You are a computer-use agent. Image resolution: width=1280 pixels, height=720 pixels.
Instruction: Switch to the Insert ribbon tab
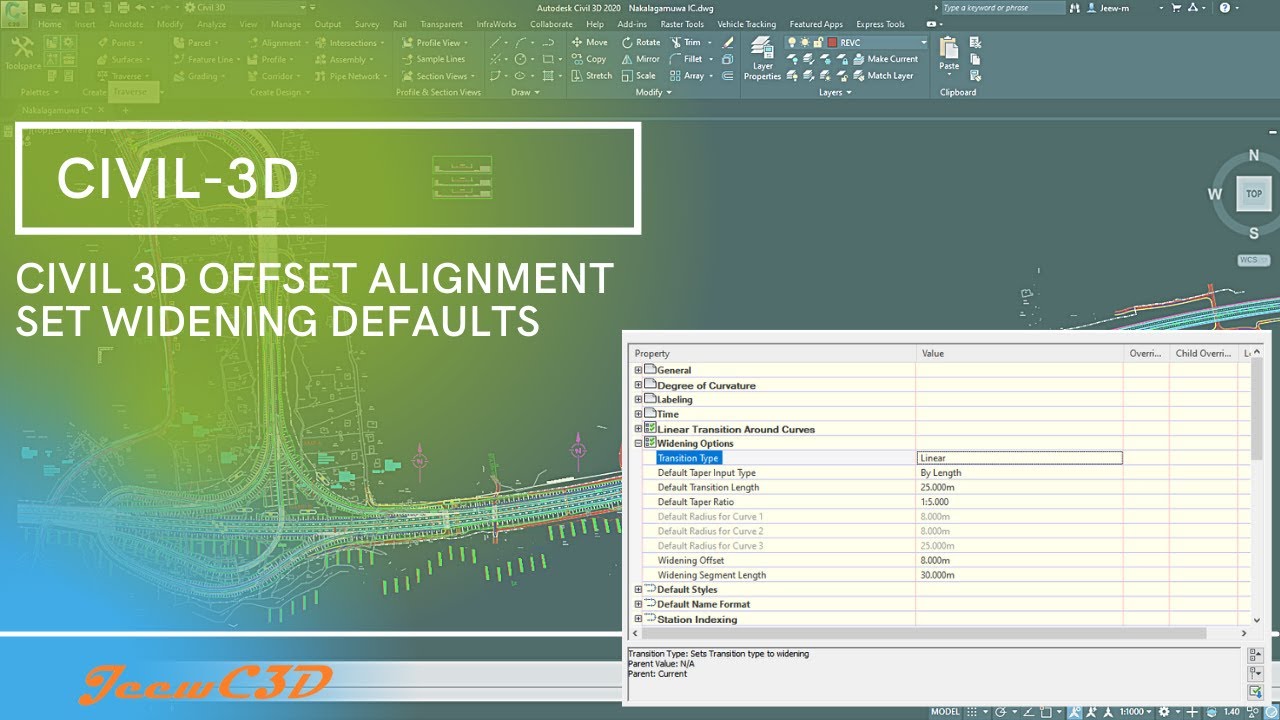85,24
